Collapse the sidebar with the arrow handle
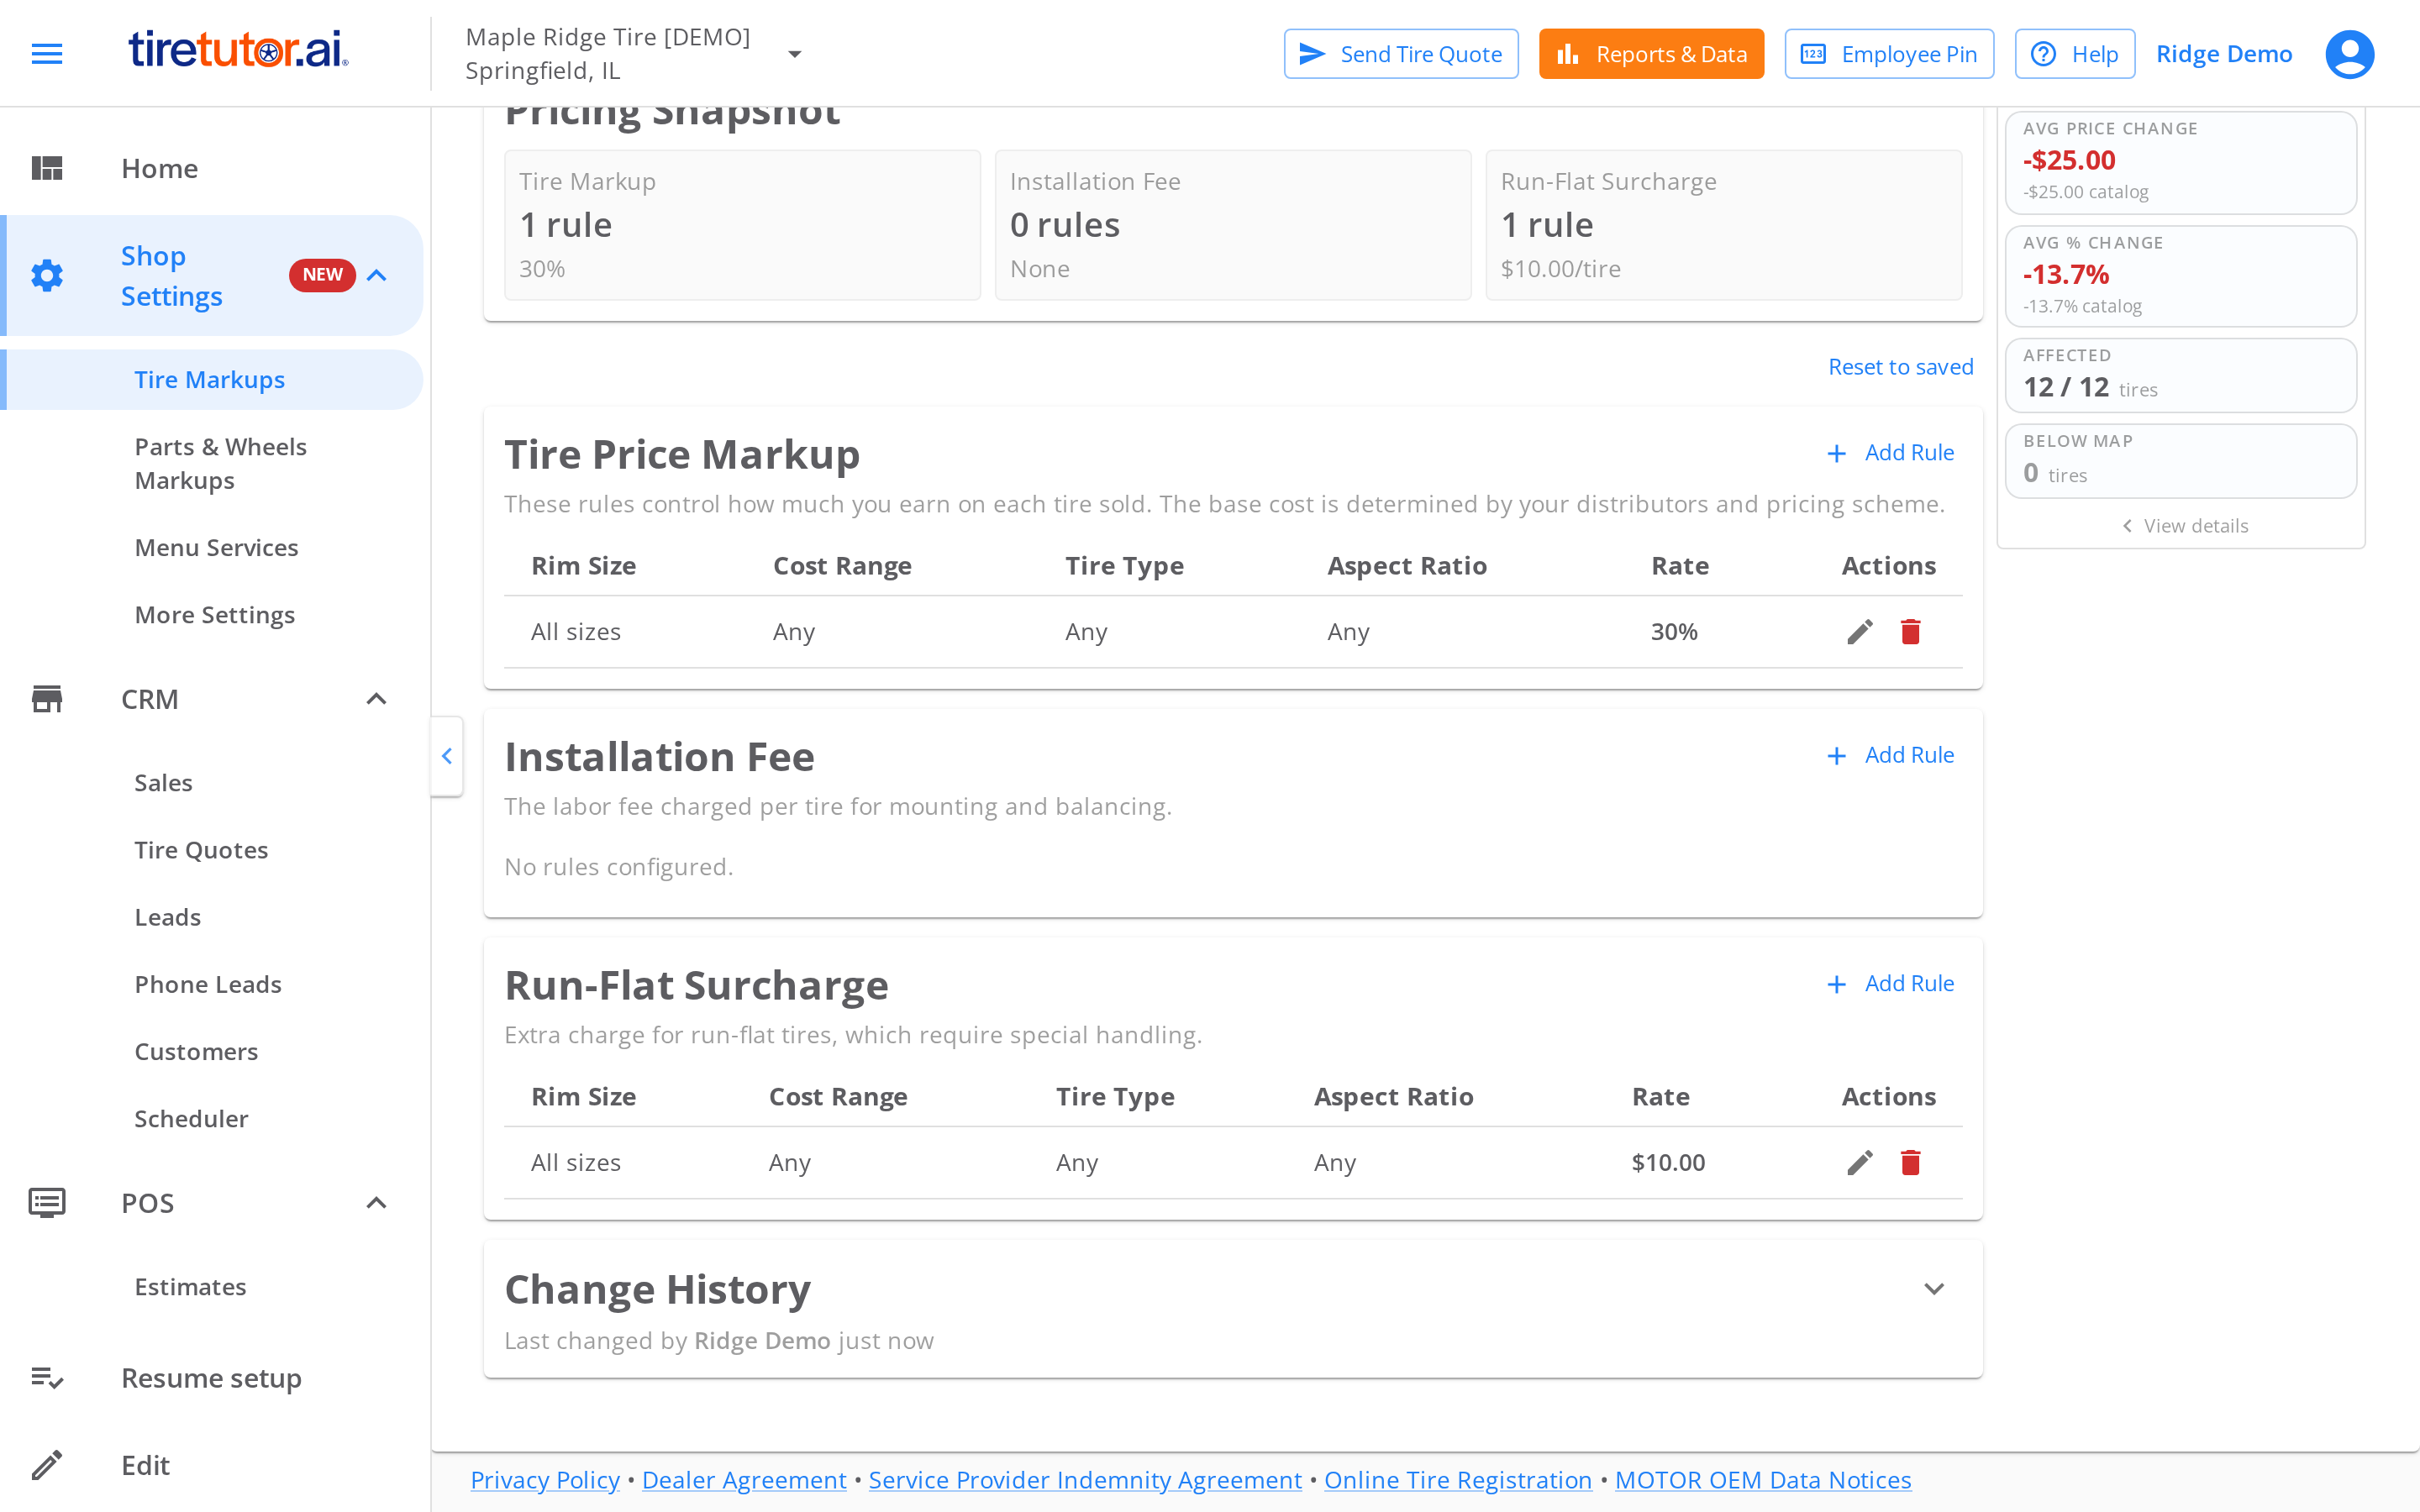Viewport: 2420px width, 1512px height. (x=447, y=756)
